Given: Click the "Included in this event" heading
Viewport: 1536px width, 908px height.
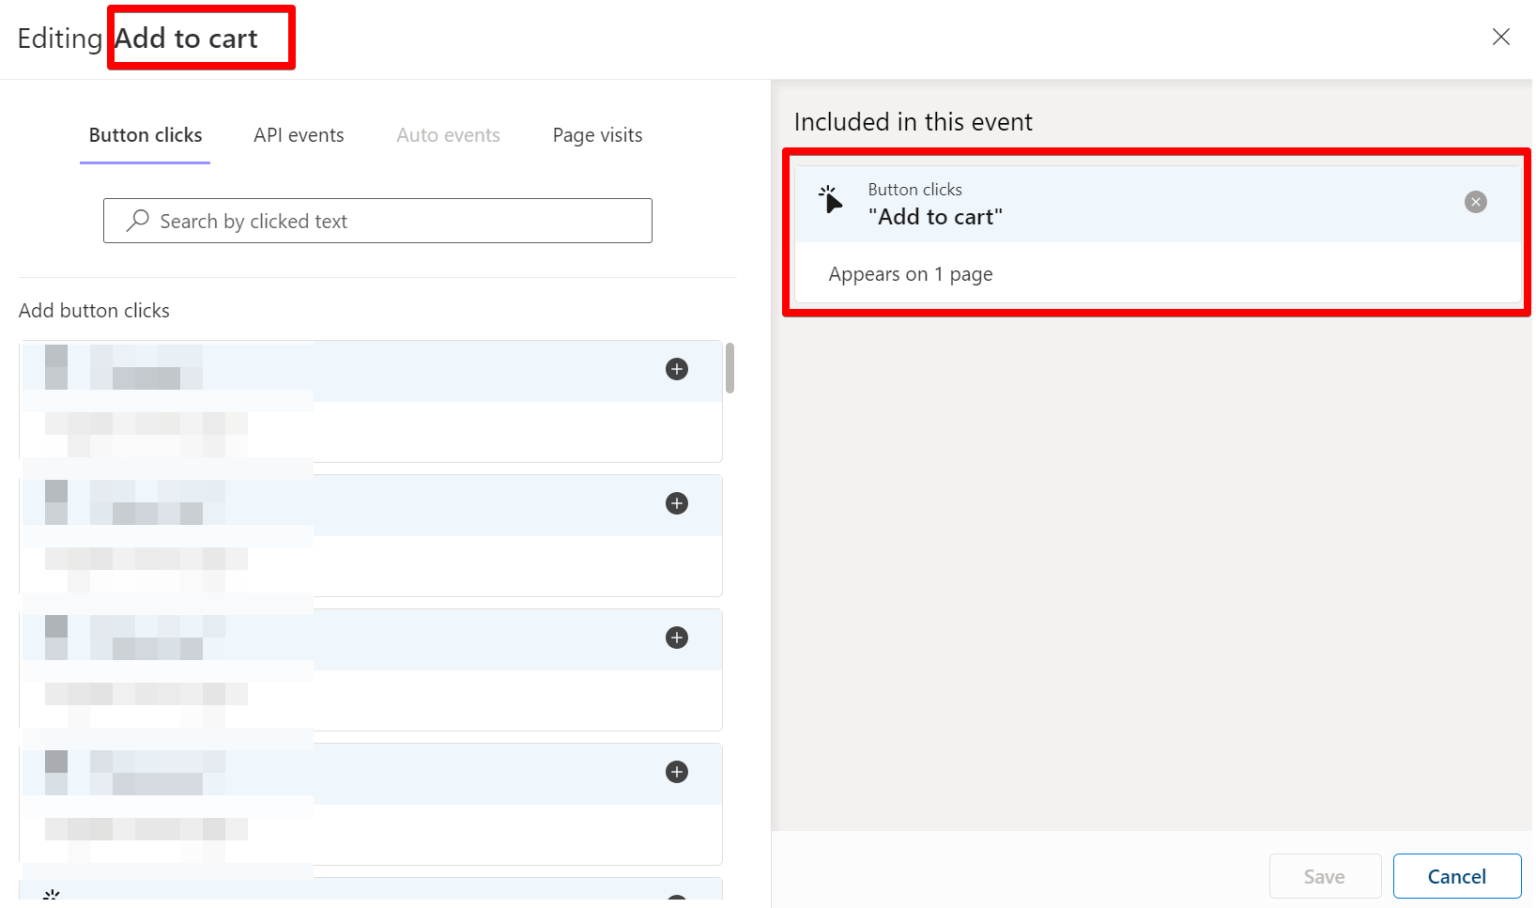Looking at the screenshot, I should point(912,122).
